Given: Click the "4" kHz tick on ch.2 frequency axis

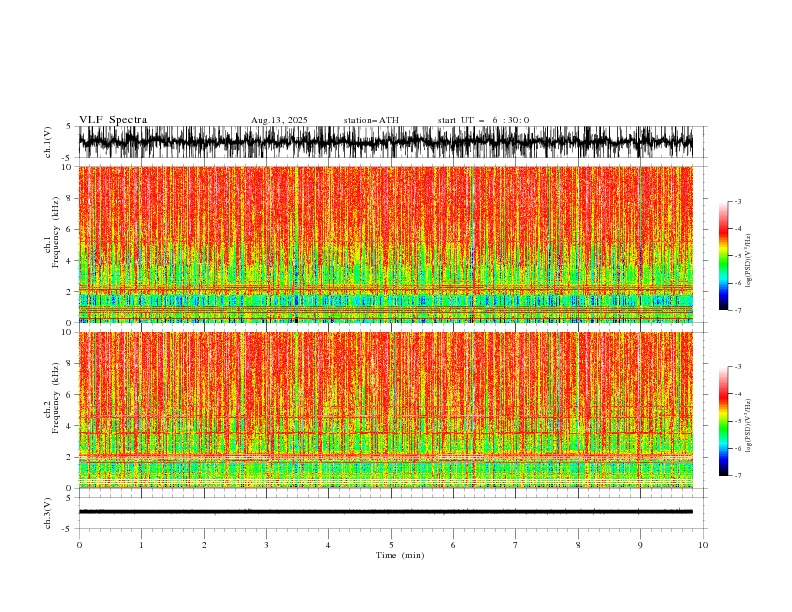Looking at the screenshot, I should [x=71, y=426].
